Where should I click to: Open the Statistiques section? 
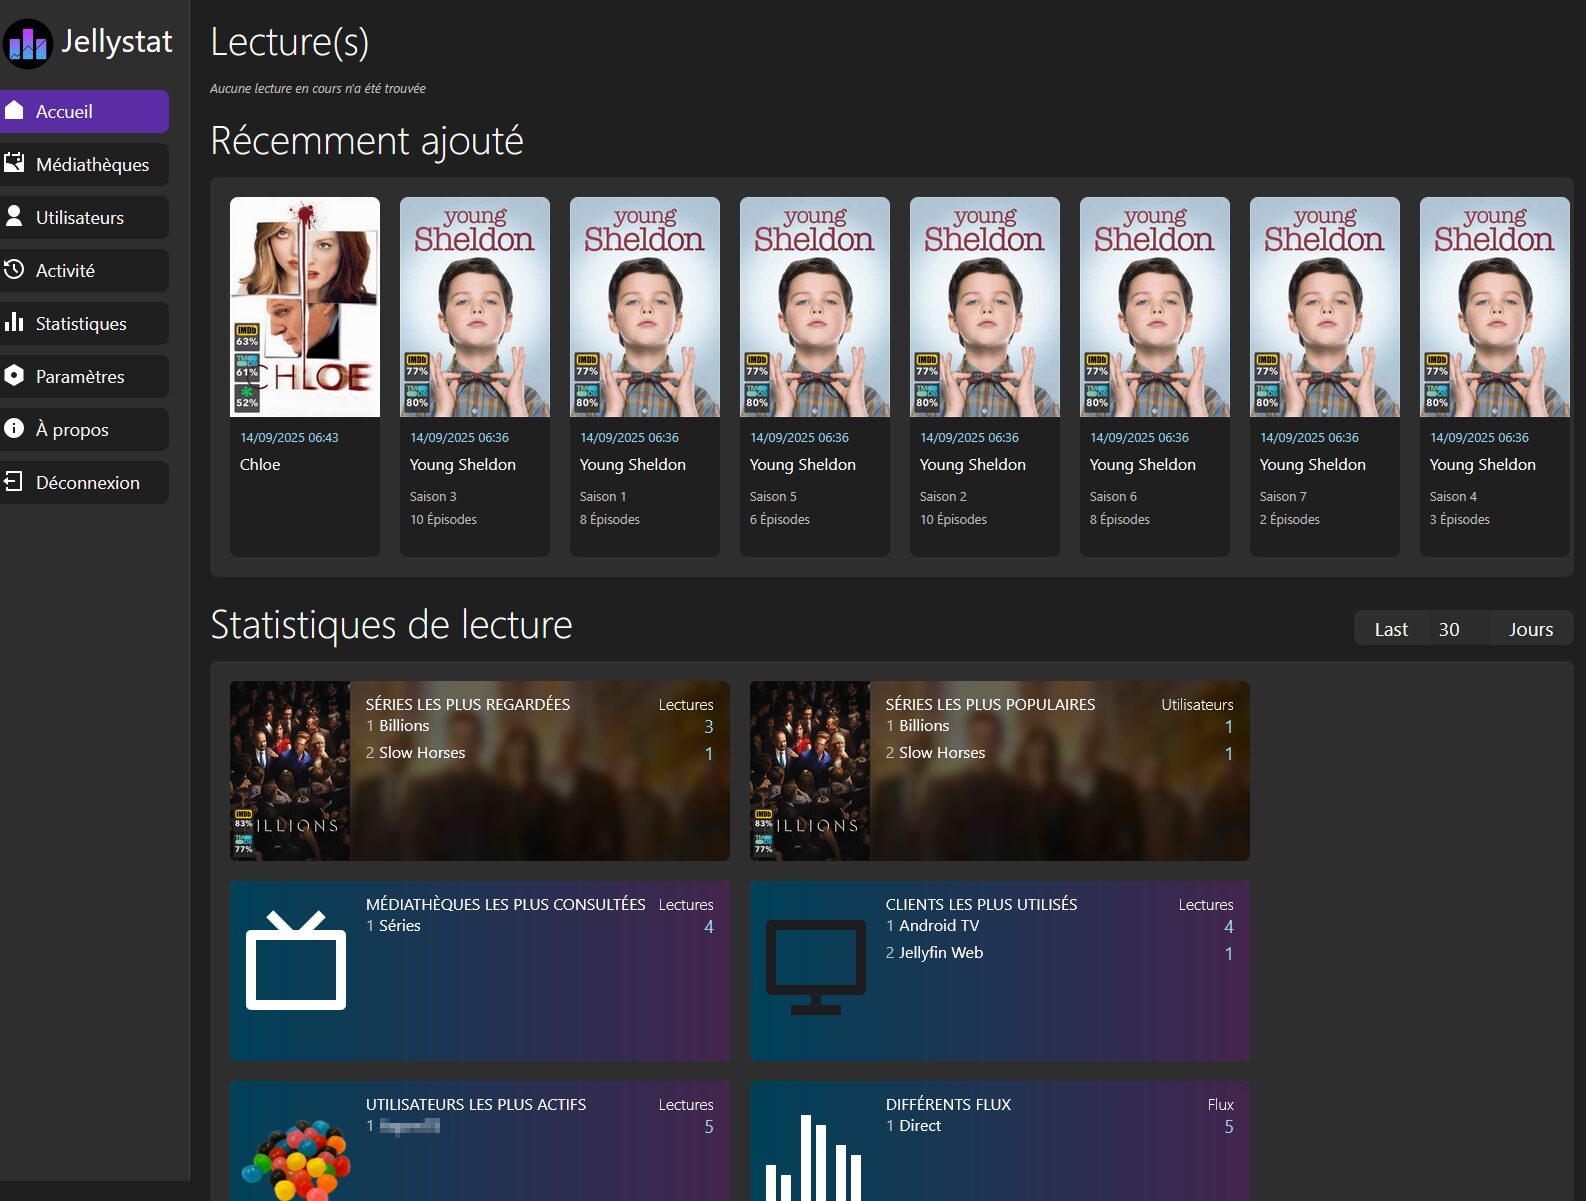84,323
